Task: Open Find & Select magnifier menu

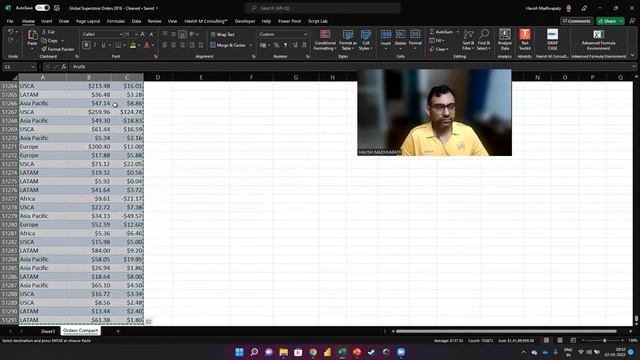Action: click(x=484, y=40)
